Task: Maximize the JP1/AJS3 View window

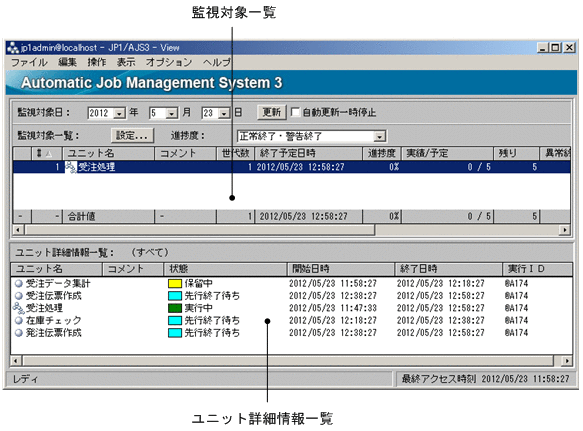Action: (555, 48)
